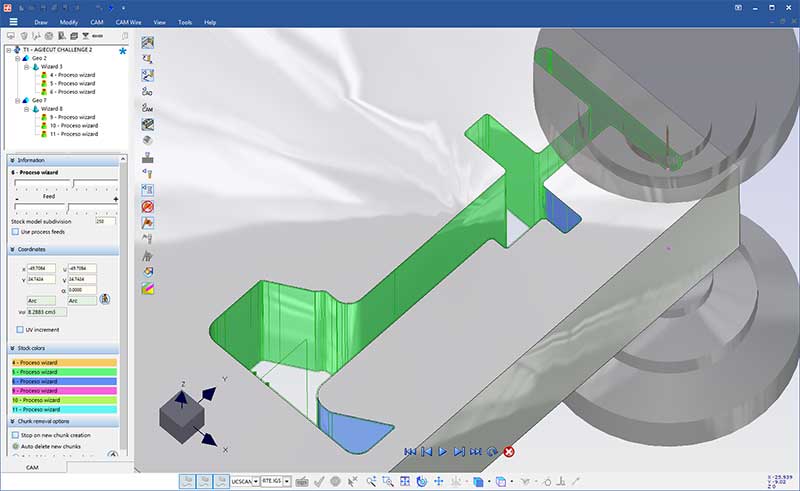The height and width of the screenshot is (491, 800).
Task: Click the CAM icon in vertical toolbar
Action: coord(147,107)
